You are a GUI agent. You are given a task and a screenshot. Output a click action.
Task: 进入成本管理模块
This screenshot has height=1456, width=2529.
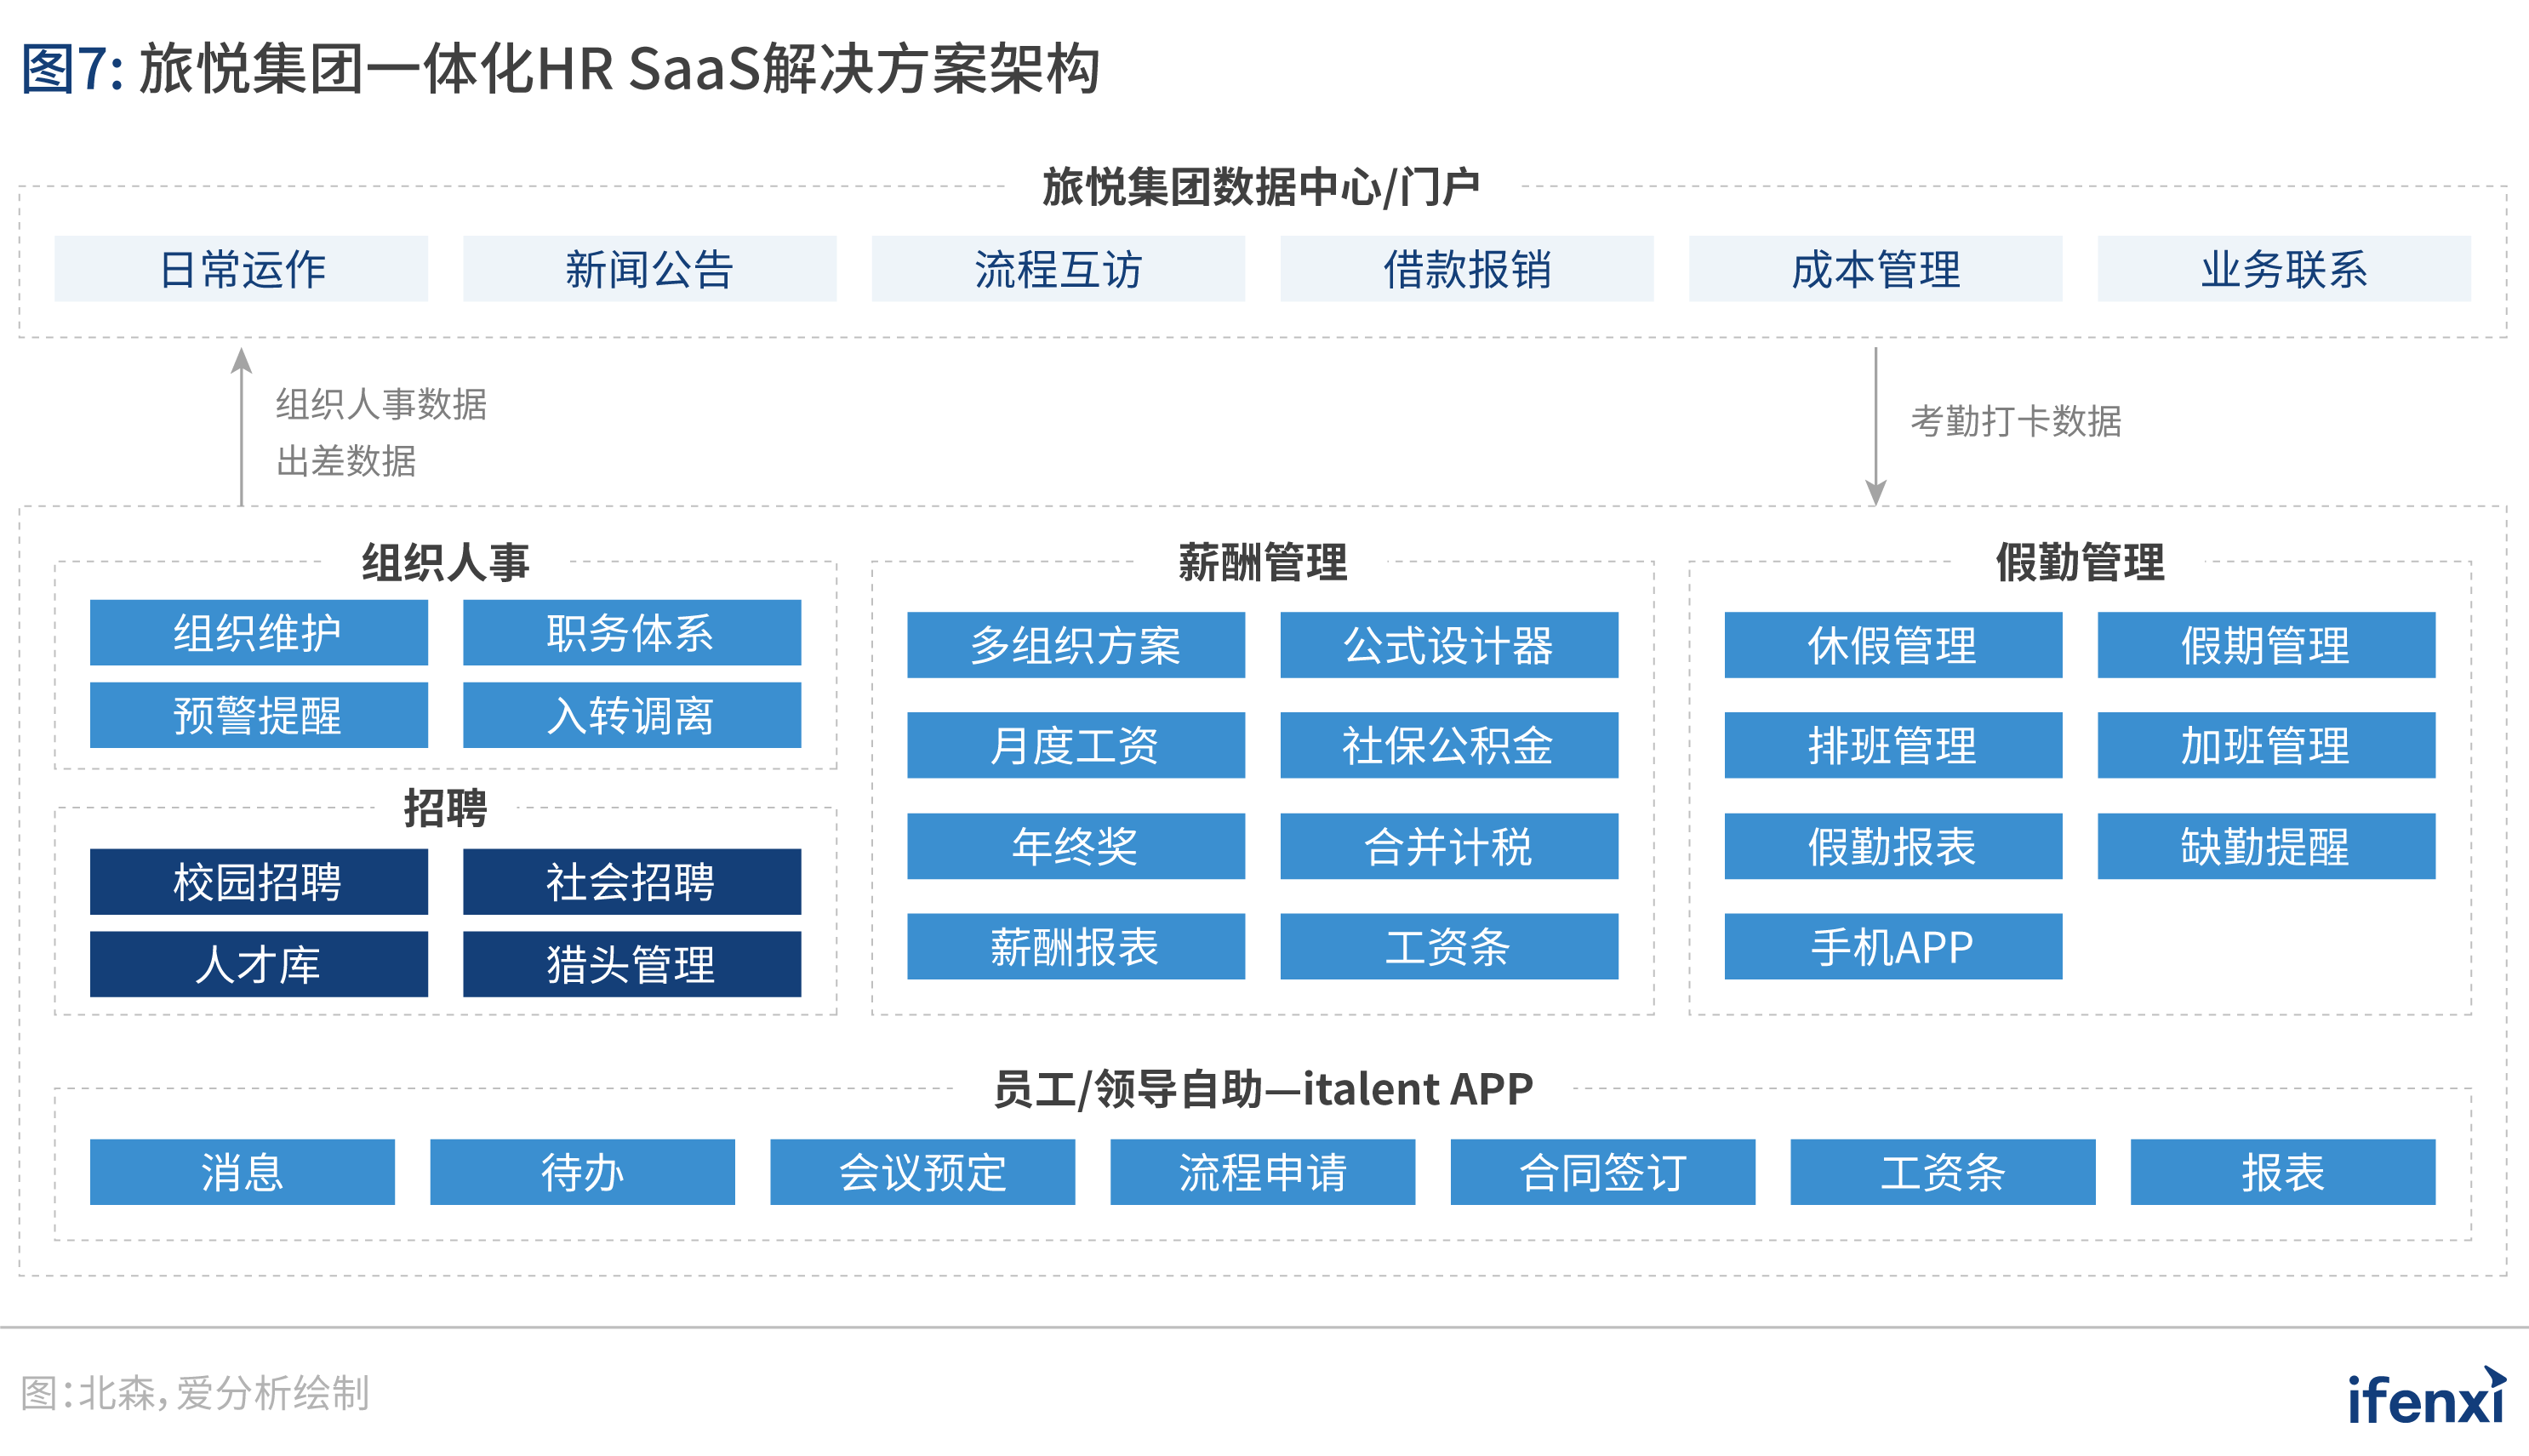tap(1874, 268)
